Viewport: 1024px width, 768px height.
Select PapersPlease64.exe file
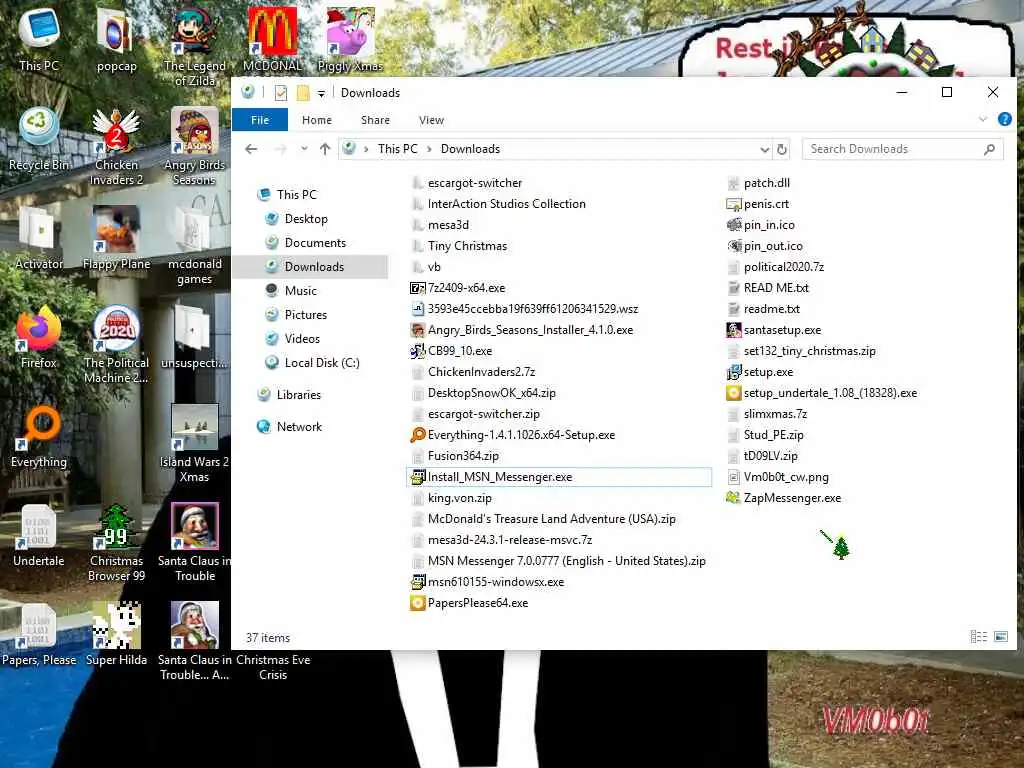(477, 603)
